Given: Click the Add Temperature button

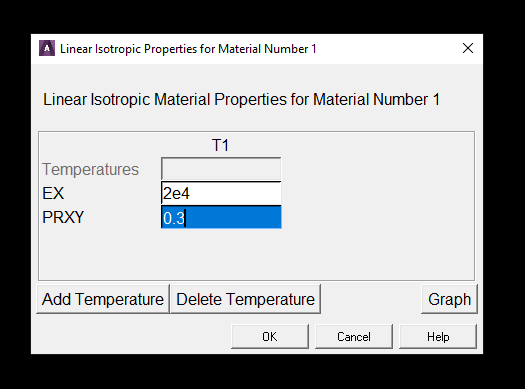Looking at the screenshot, I should (x=103, y=299).
